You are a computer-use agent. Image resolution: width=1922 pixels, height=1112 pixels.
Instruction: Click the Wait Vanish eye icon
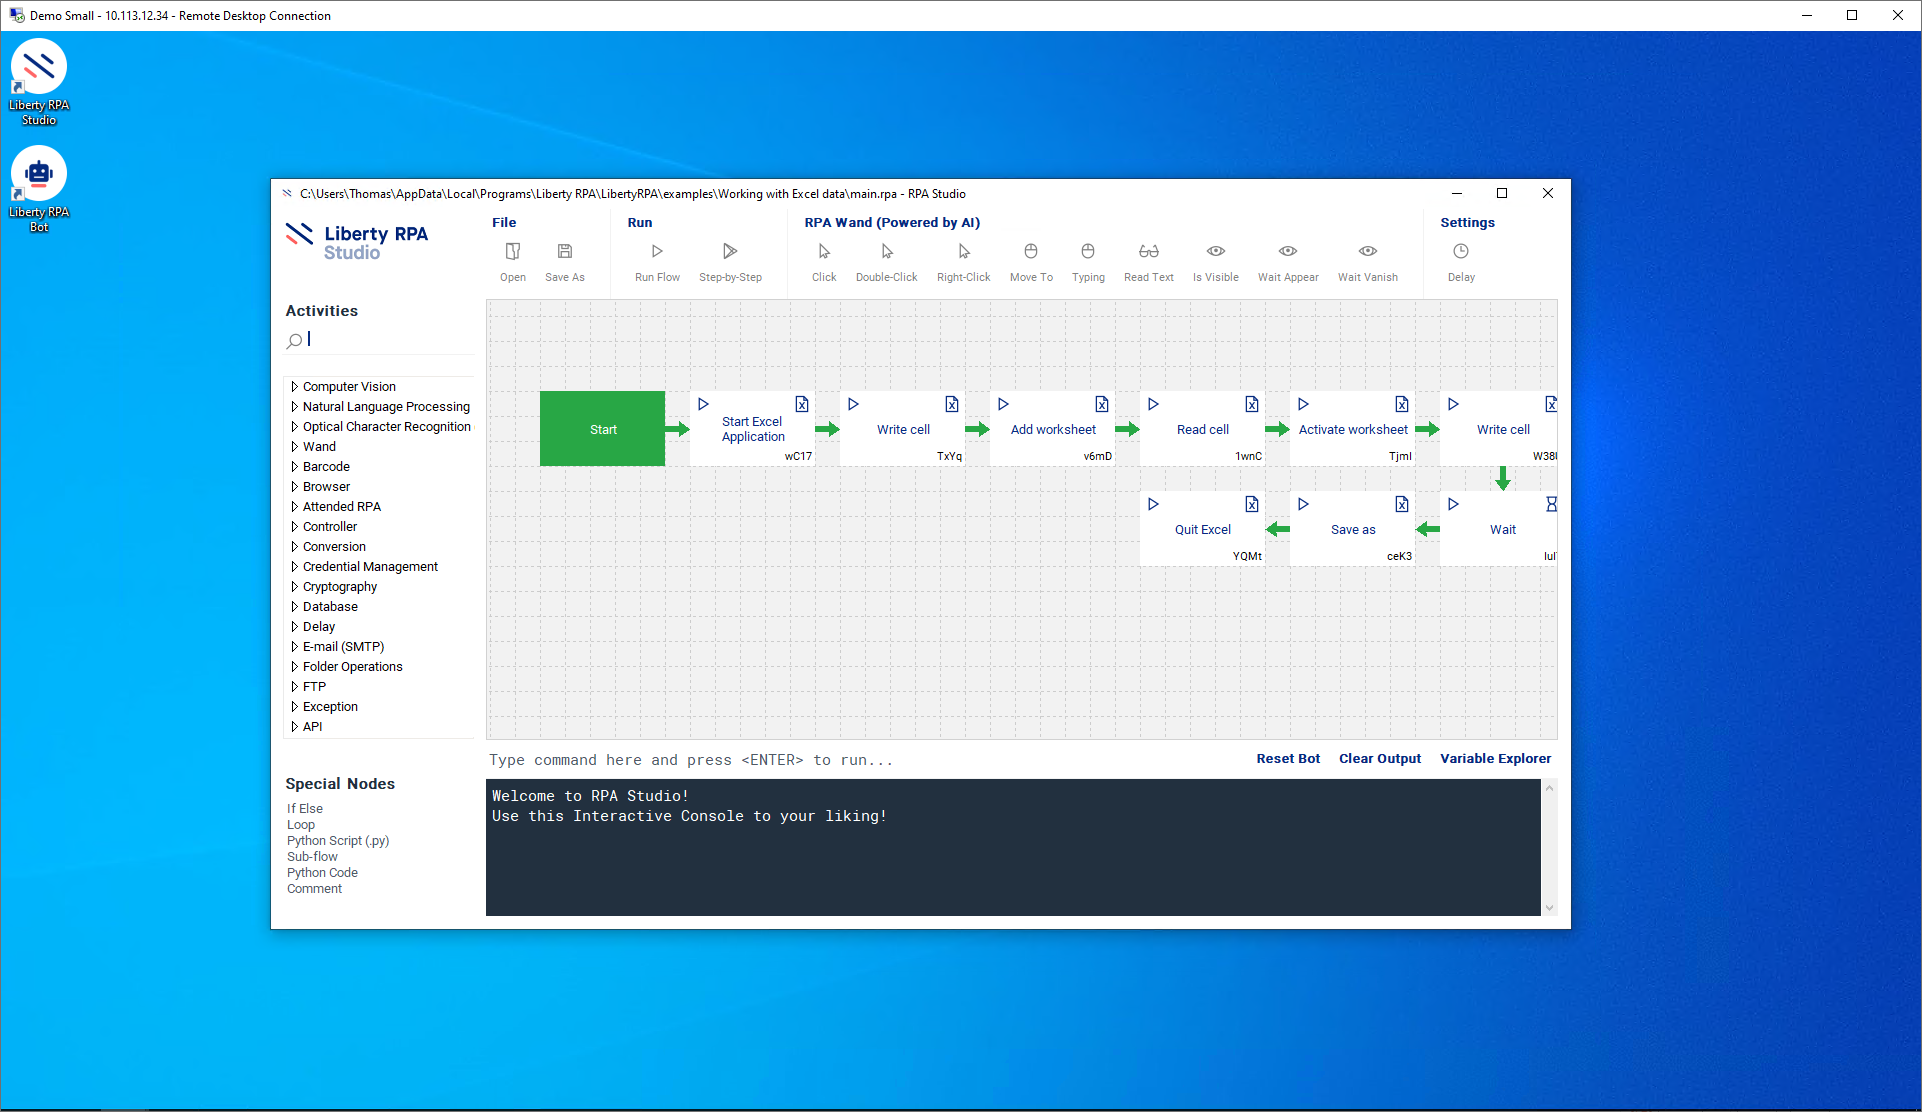[1367, 252]
